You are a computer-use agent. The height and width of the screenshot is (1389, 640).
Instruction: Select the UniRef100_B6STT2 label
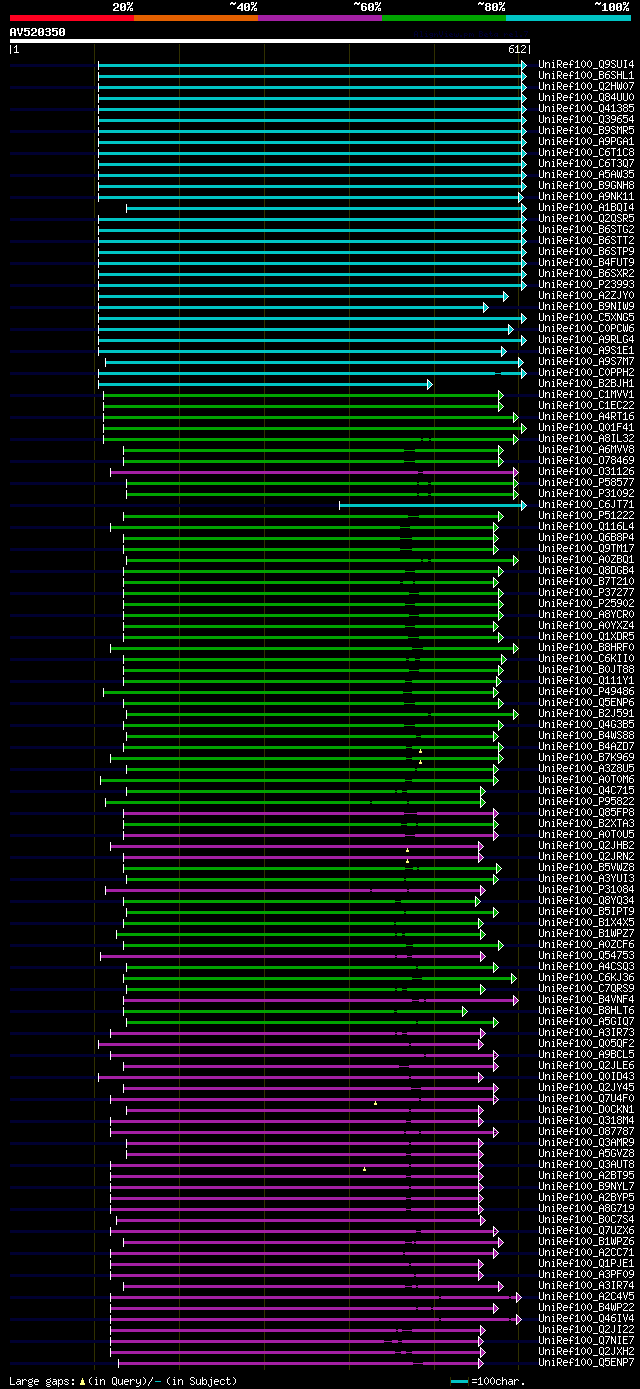click(586, 240)
